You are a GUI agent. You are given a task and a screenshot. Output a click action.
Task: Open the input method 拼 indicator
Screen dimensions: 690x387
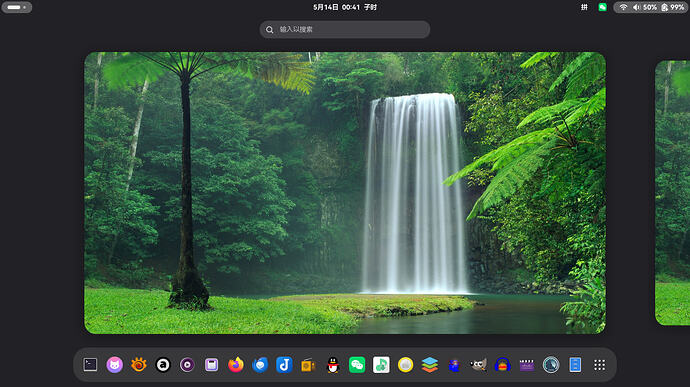pos(584,7)
